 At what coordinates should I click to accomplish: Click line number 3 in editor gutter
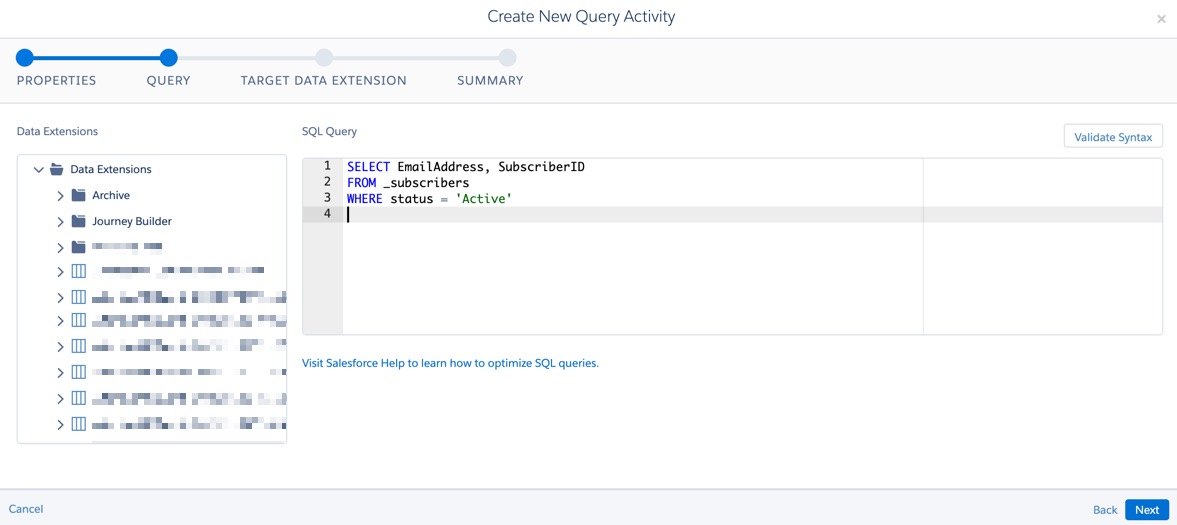tap(327, 198)
